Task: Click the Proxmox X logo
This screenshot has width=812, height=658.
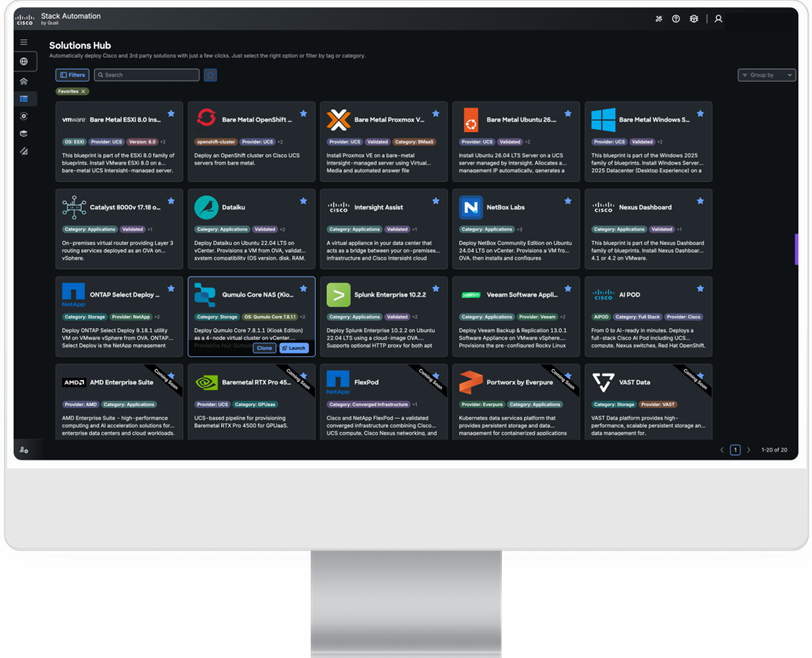Action: [x=338, y=120]
